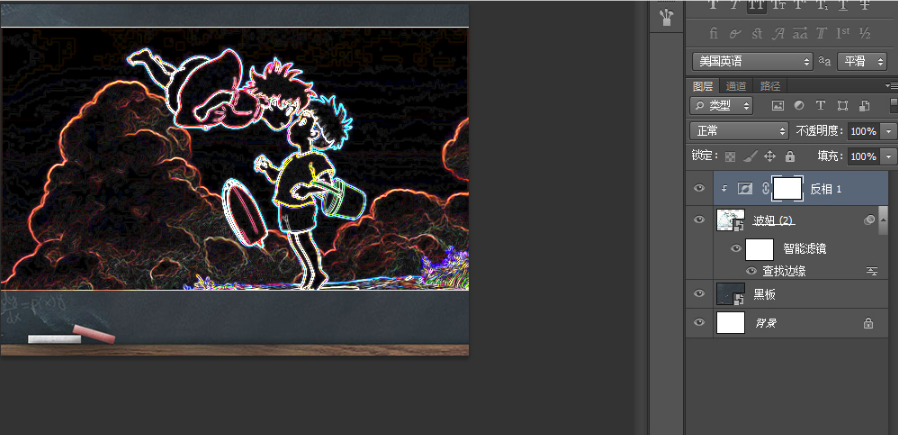Filter layers by type layers icon
The width and height of the screenshot is (898, 435).
pyautogui.click(x=820, y=106)
